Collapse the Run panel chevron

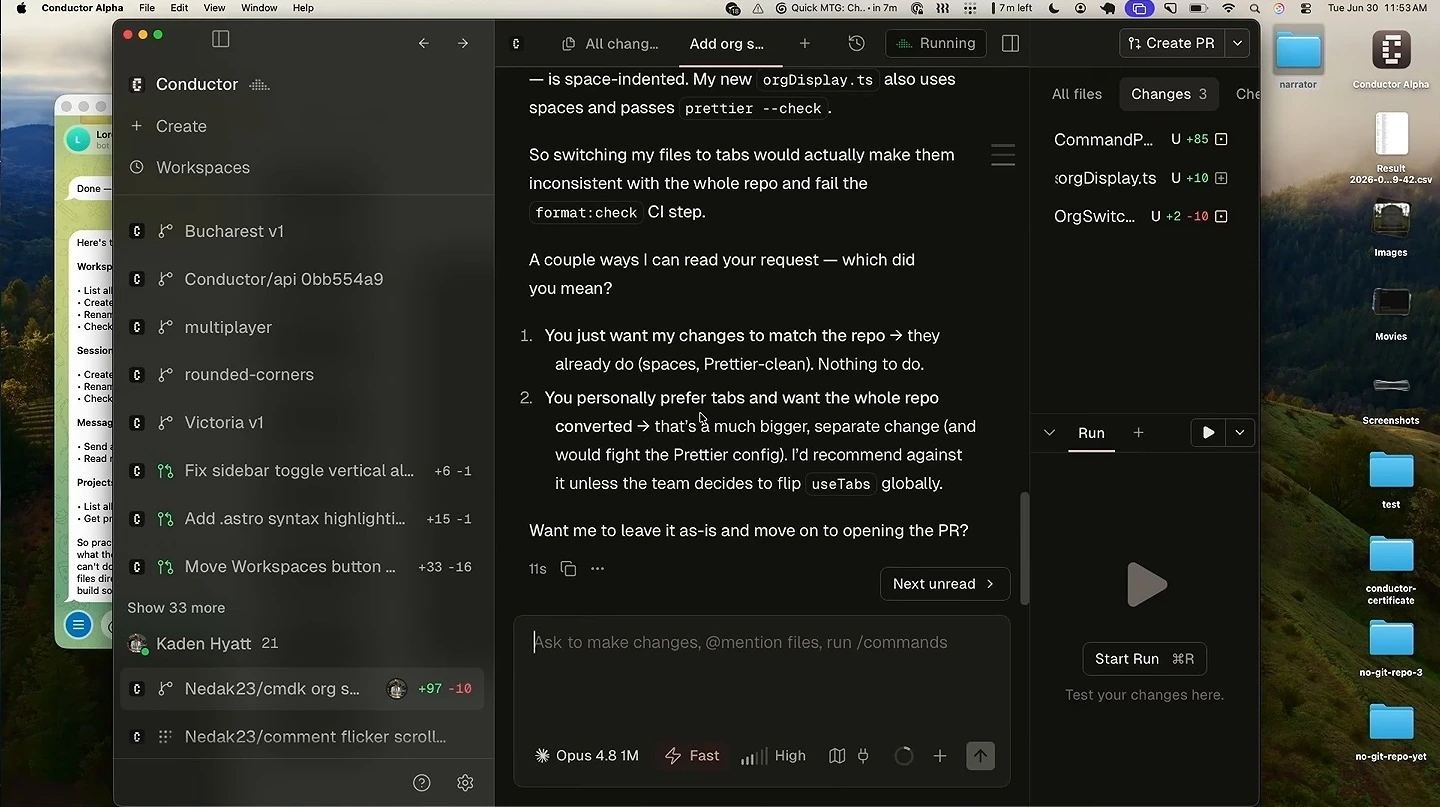[1049, 433]
